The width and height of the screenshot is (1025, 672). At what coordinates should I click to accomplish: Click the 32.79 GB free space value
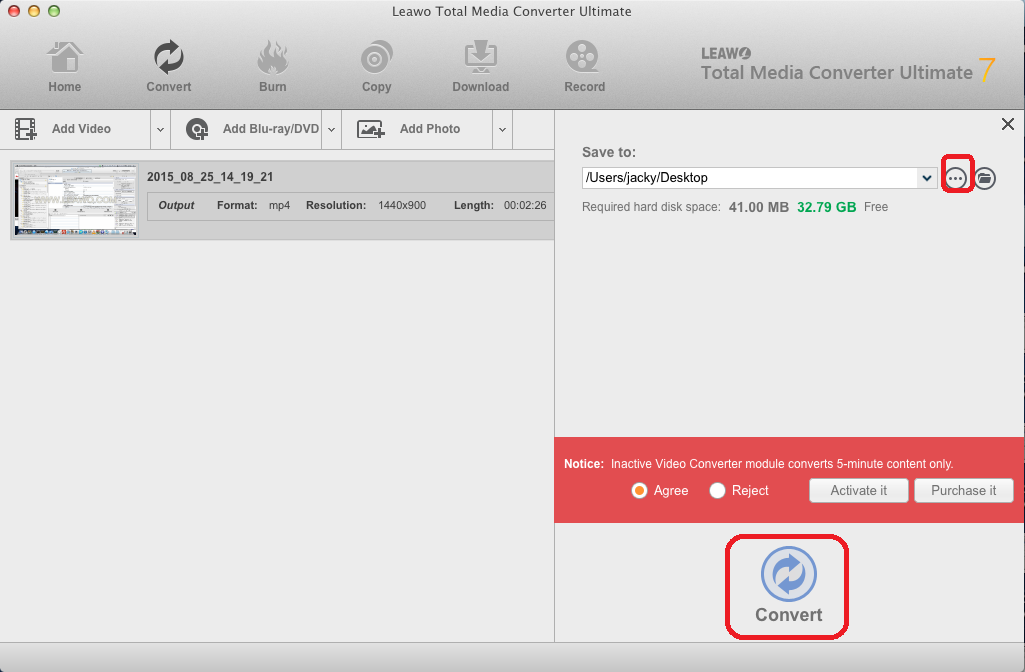[x=826, y=207]
